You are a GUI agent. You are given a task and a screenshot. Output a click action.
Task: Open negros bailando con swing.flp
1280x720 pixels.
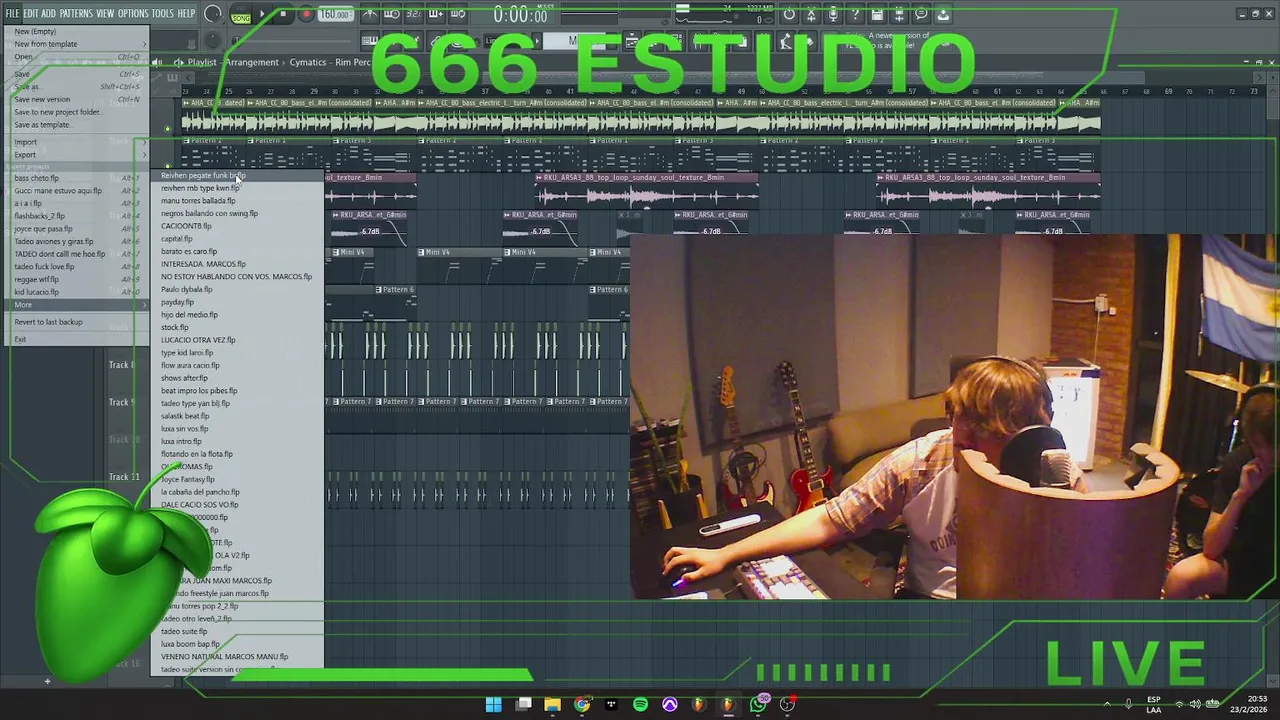coord(237,213)
